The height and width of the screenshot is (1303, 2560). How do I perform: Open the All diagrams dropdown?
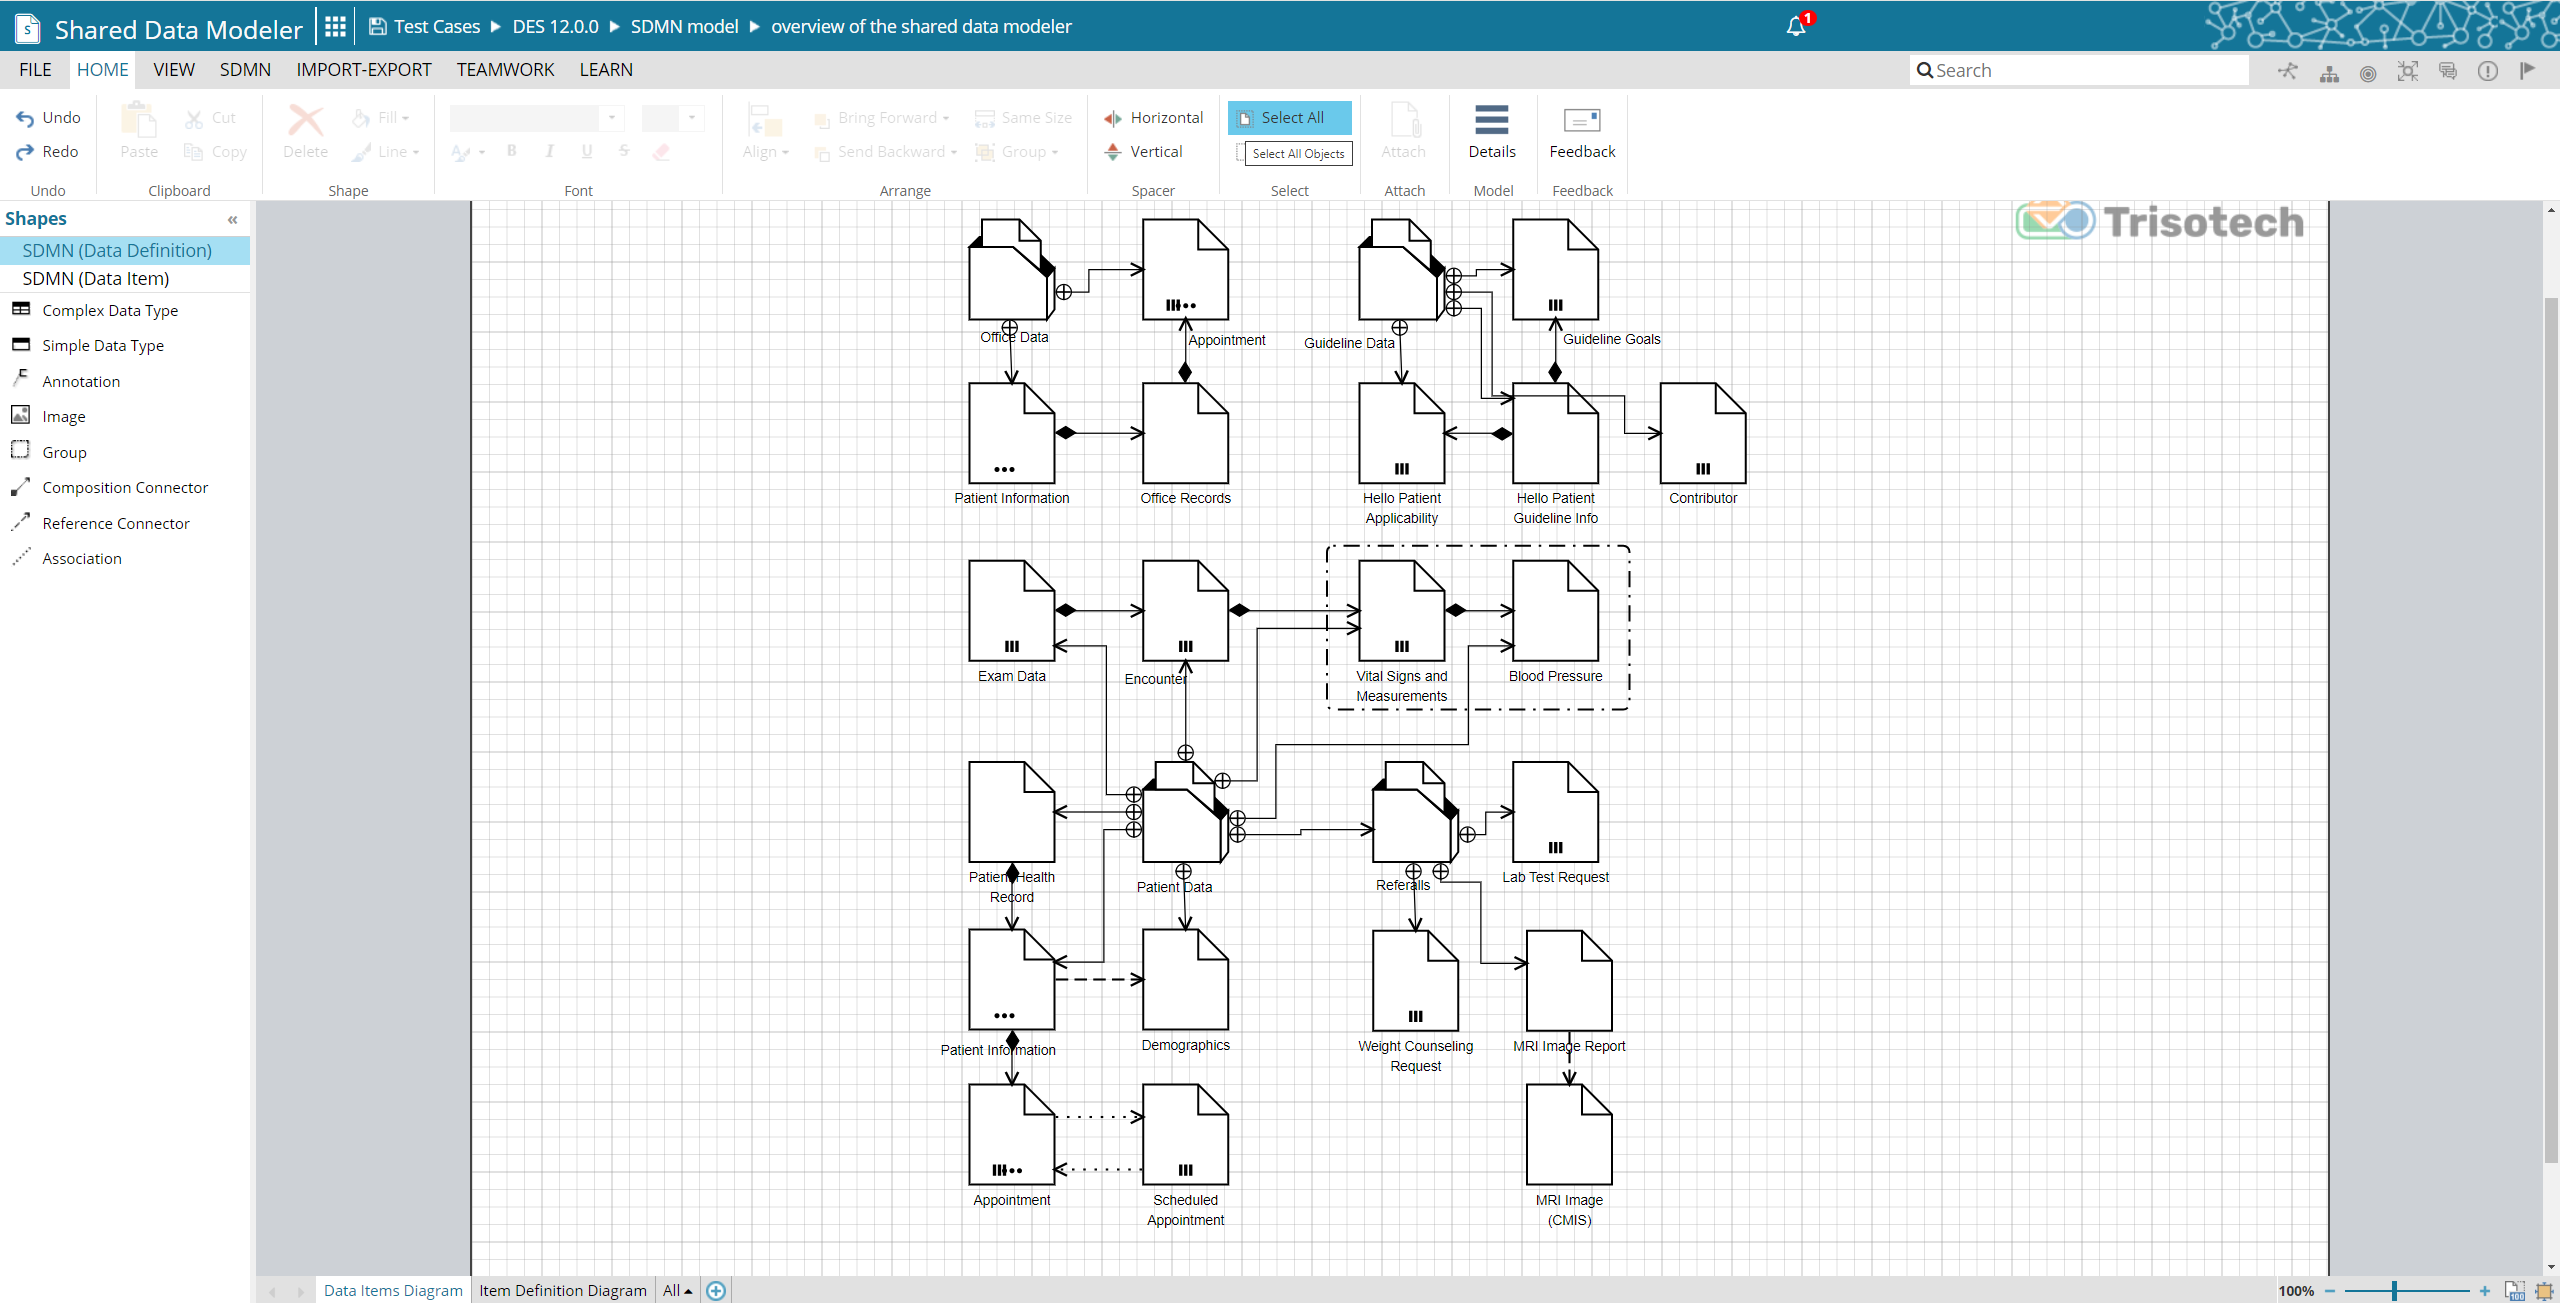(x=678, y=1291)
